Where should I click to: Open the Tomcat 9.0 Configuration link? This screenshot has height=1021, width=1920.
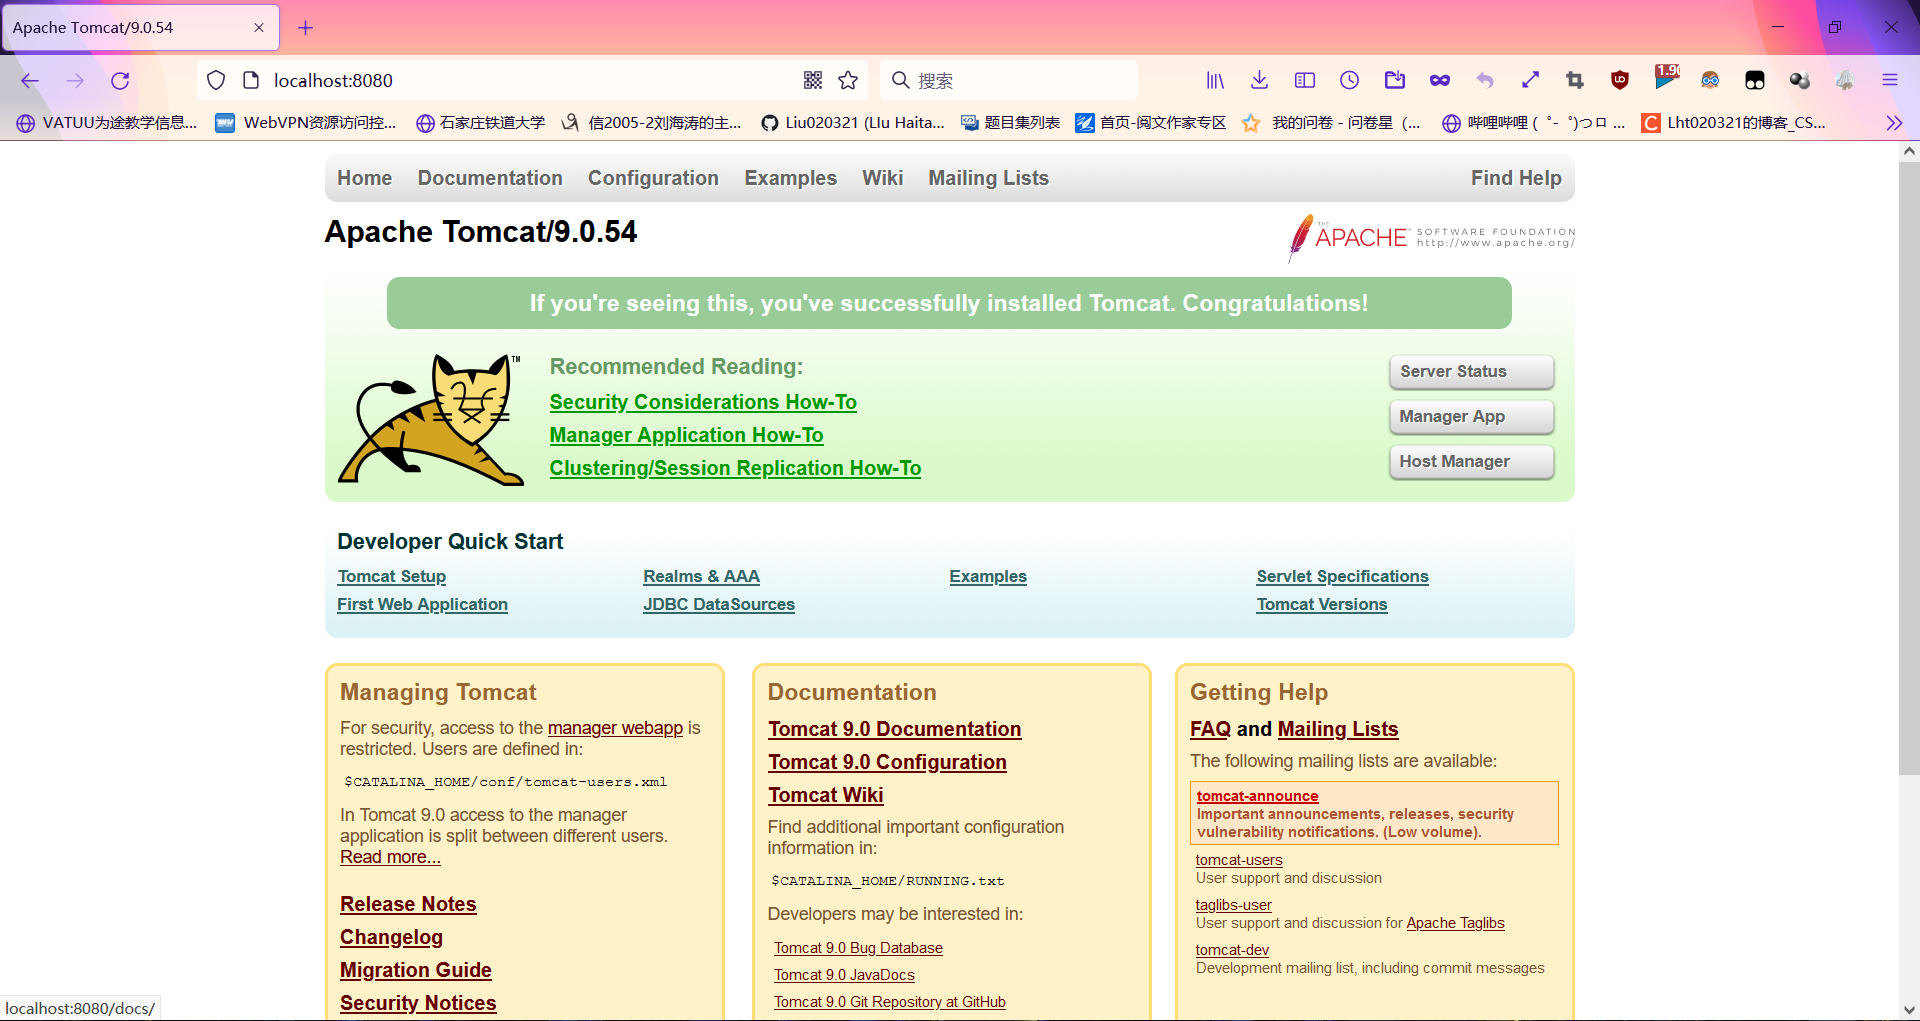click(x=887, y=762)
